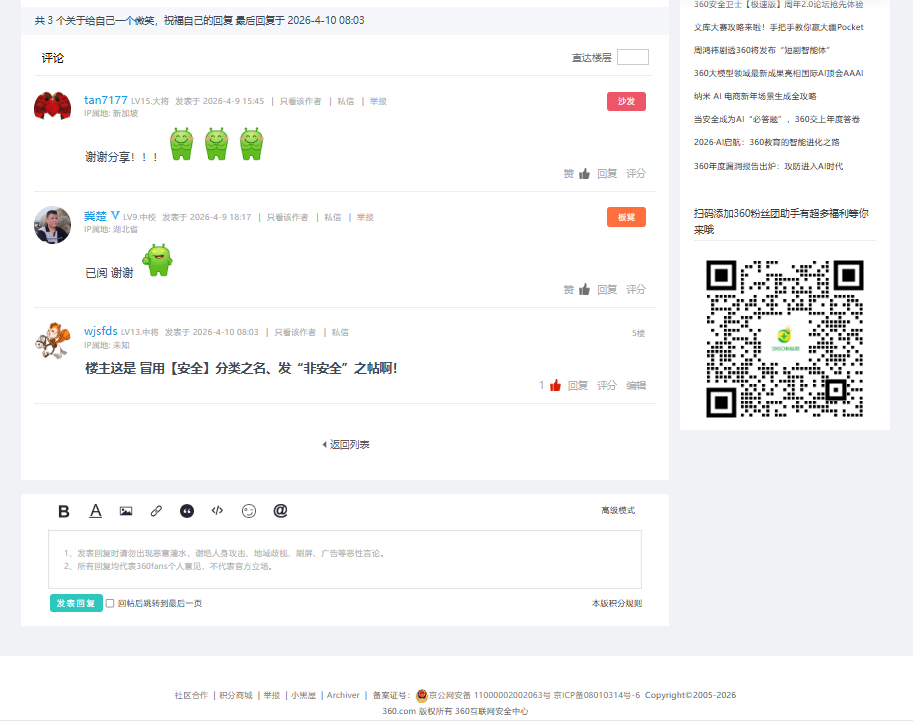Image resolution: width=913 pixels, height=721 pixels.
Task: Edit wjsfds's comment via 编辑
Action: click(x=636, y=386)
